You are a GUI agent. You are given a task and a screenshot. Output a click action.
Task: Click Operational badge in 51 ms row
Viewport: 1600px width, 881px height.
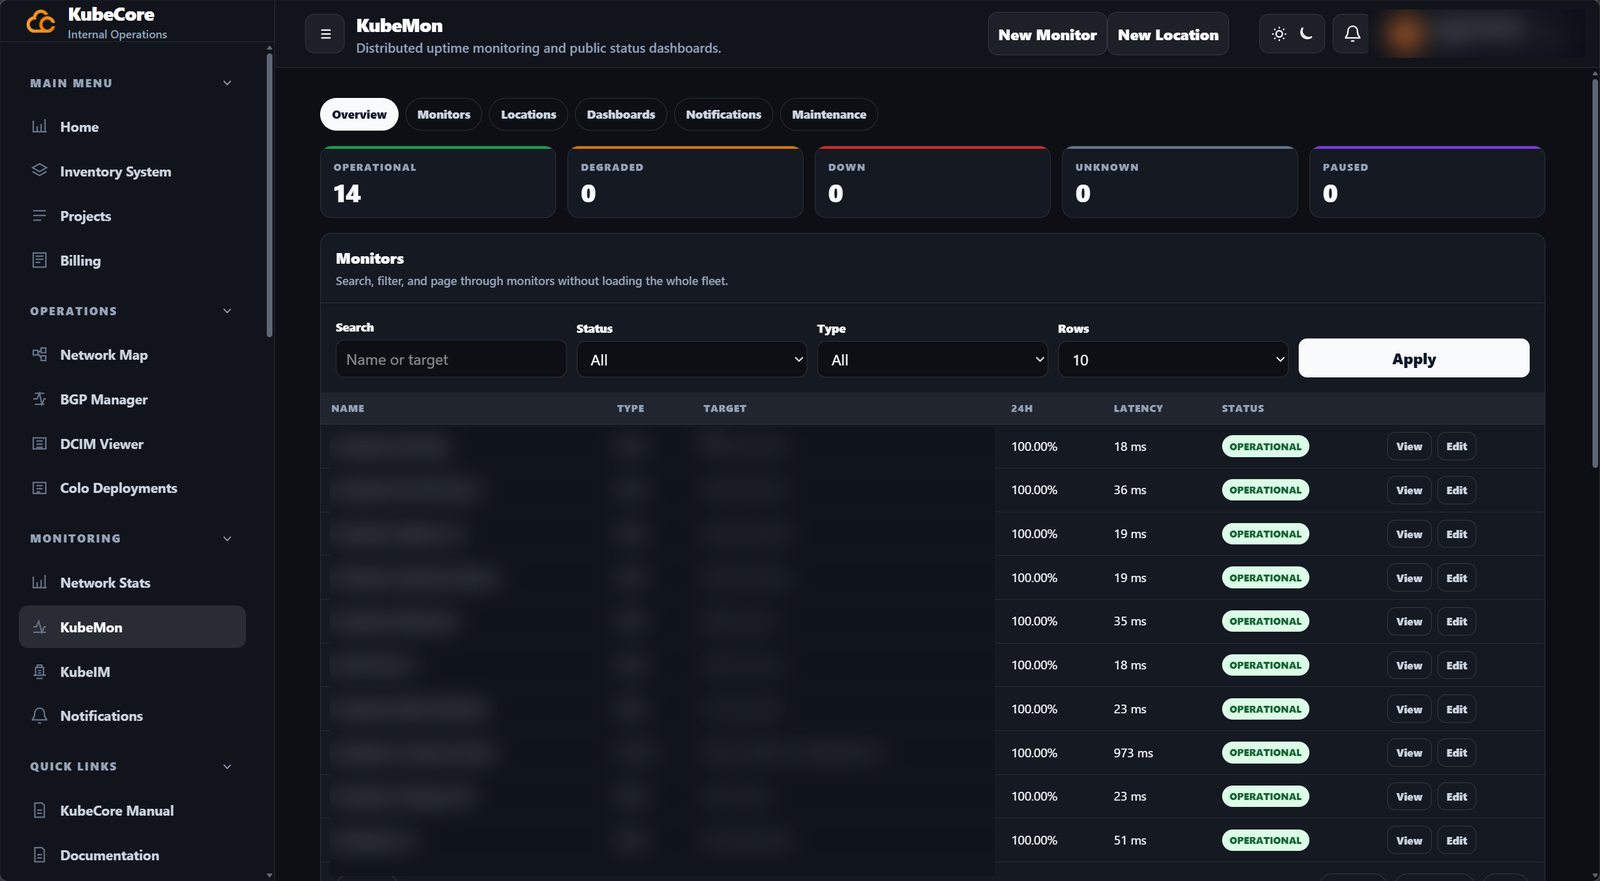pos(1265,841)
